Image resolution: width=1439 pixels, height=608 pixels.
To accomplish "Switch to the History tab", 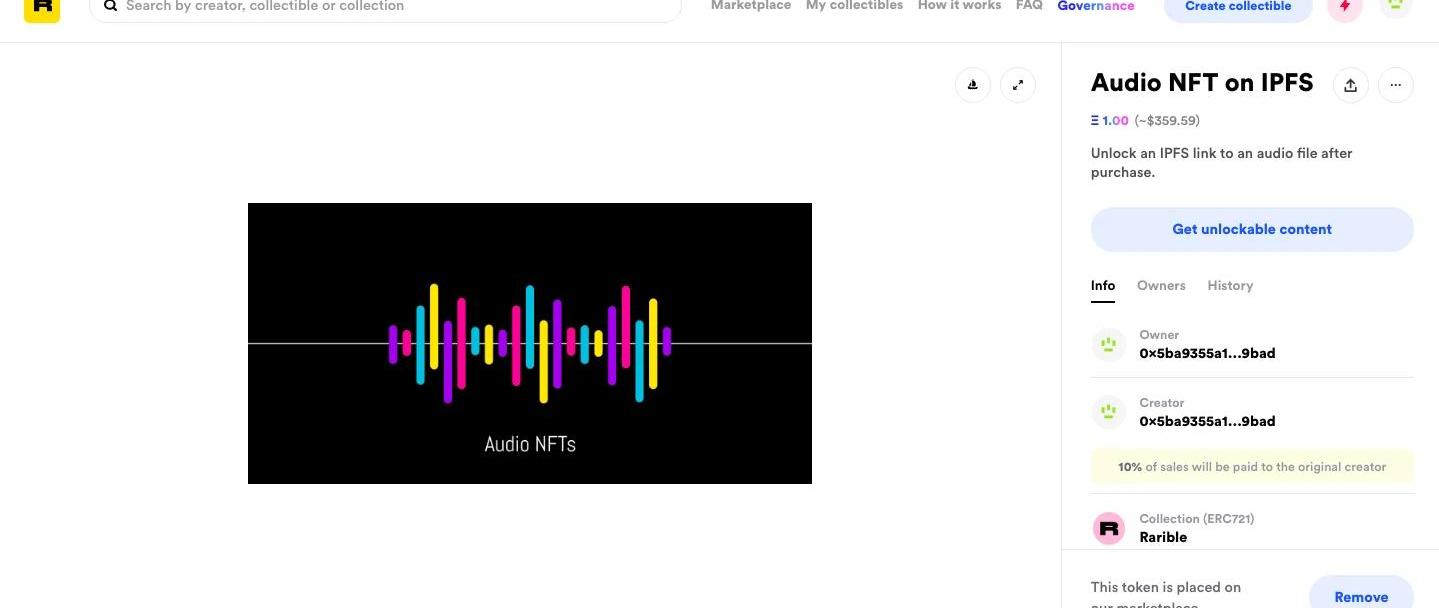I will click(x=1230, y=285).
